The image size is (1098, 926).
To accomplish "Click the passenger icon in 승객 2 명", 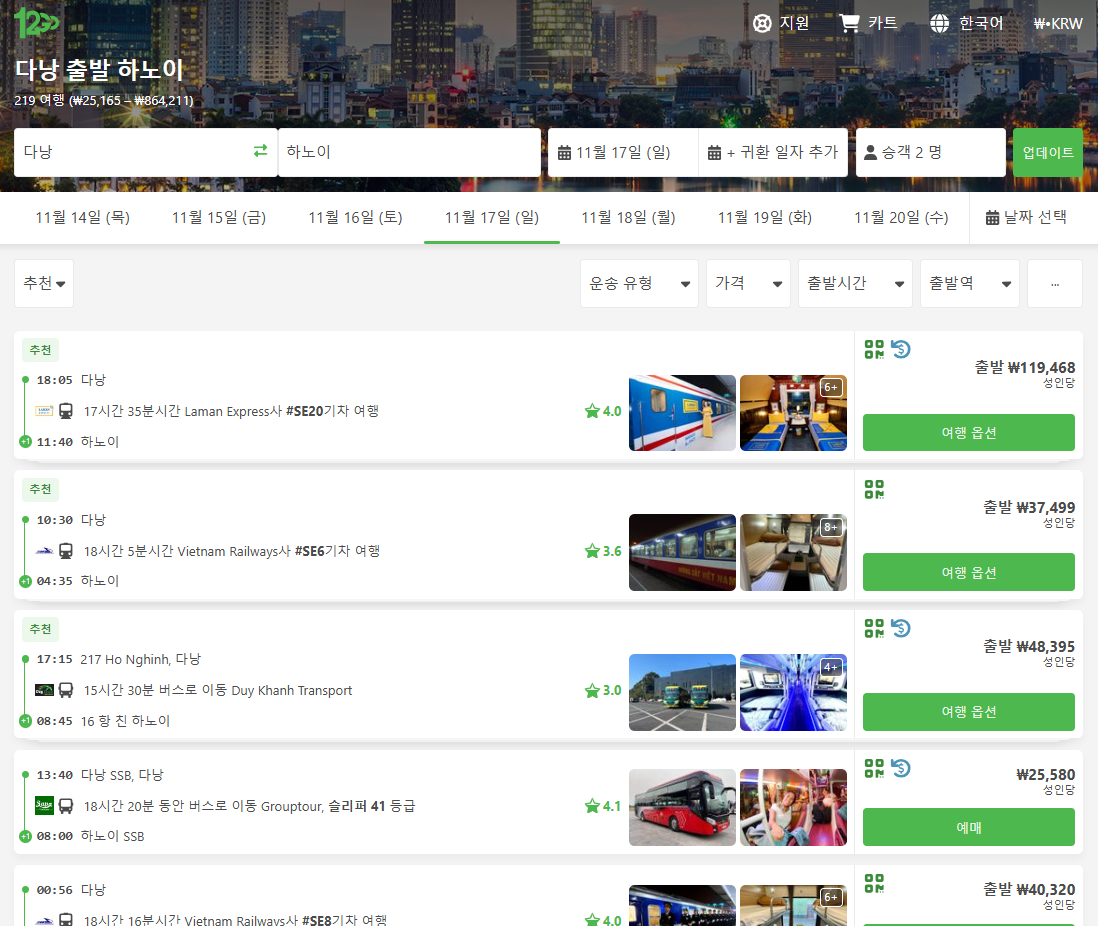I will click(870, 152).
